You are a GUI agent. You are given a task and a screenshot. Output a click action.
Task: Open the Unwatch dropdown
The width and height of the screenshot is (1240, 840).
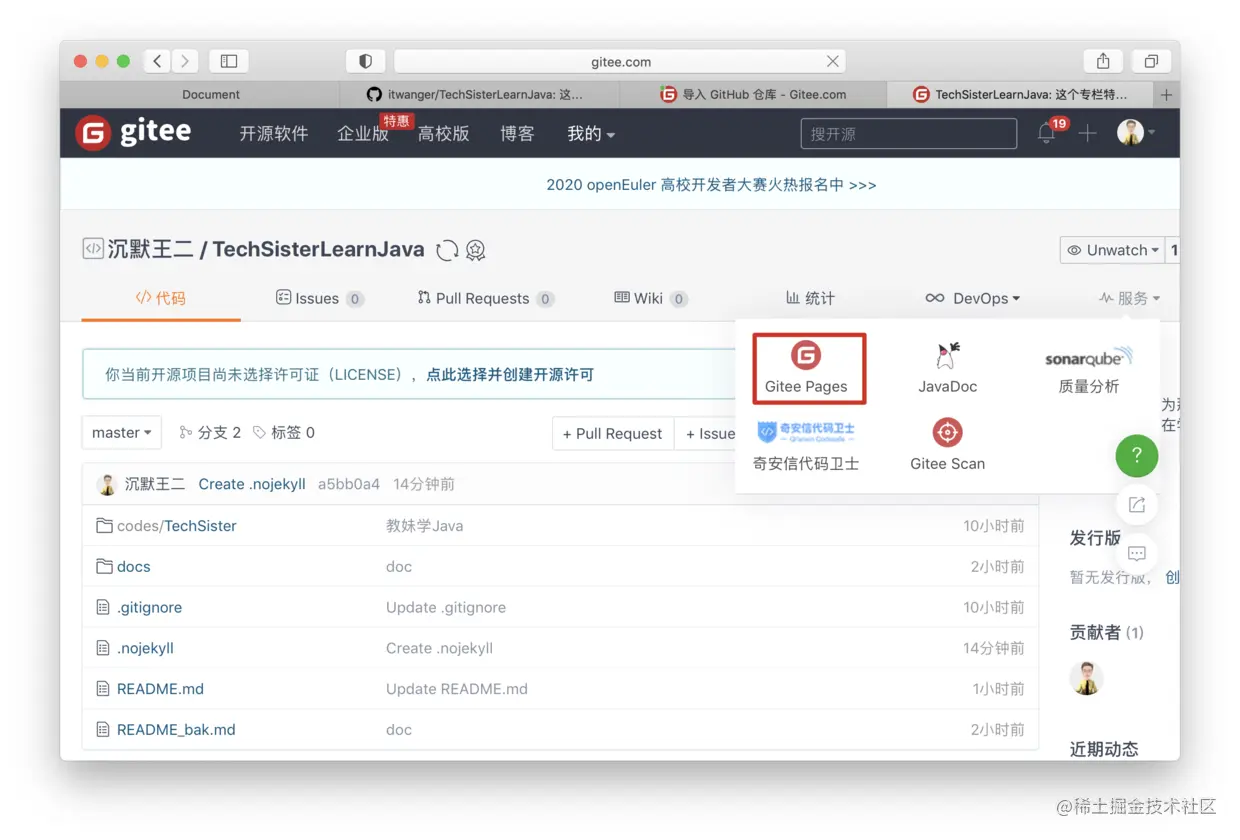[x=1112, y=250]
